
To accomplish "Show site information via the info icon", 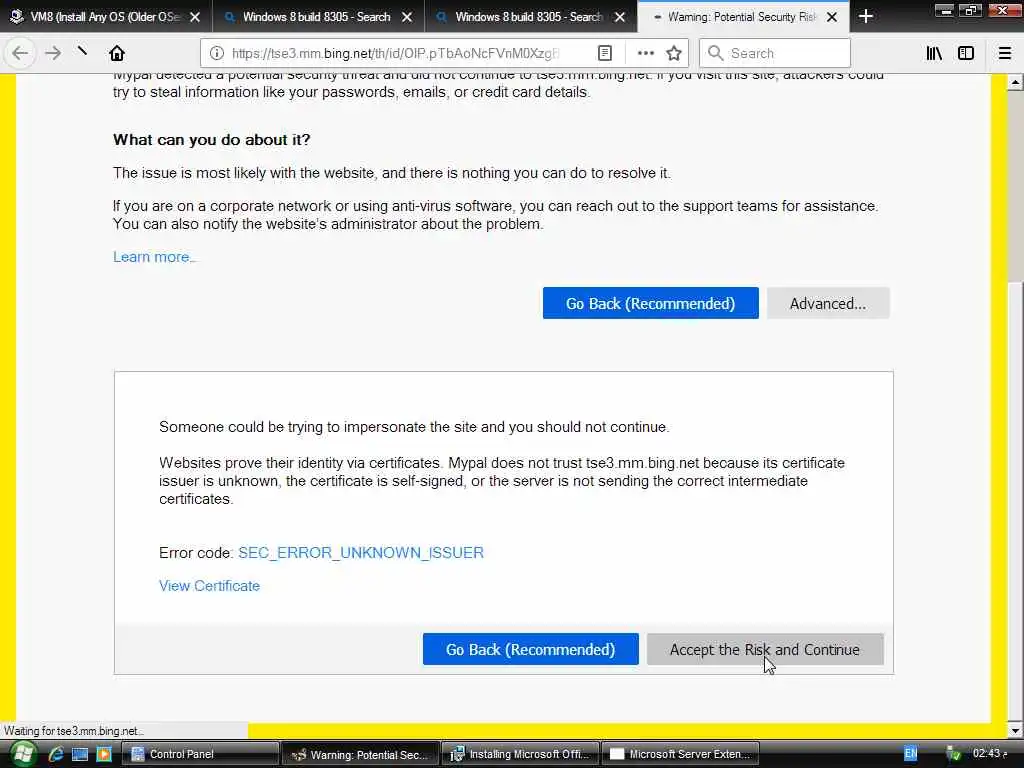I will tap(216, 53).
